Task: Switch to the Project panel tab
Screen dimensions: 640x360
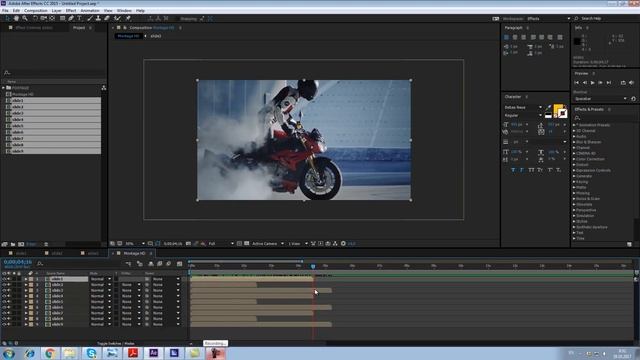Action: coord(79,28)
